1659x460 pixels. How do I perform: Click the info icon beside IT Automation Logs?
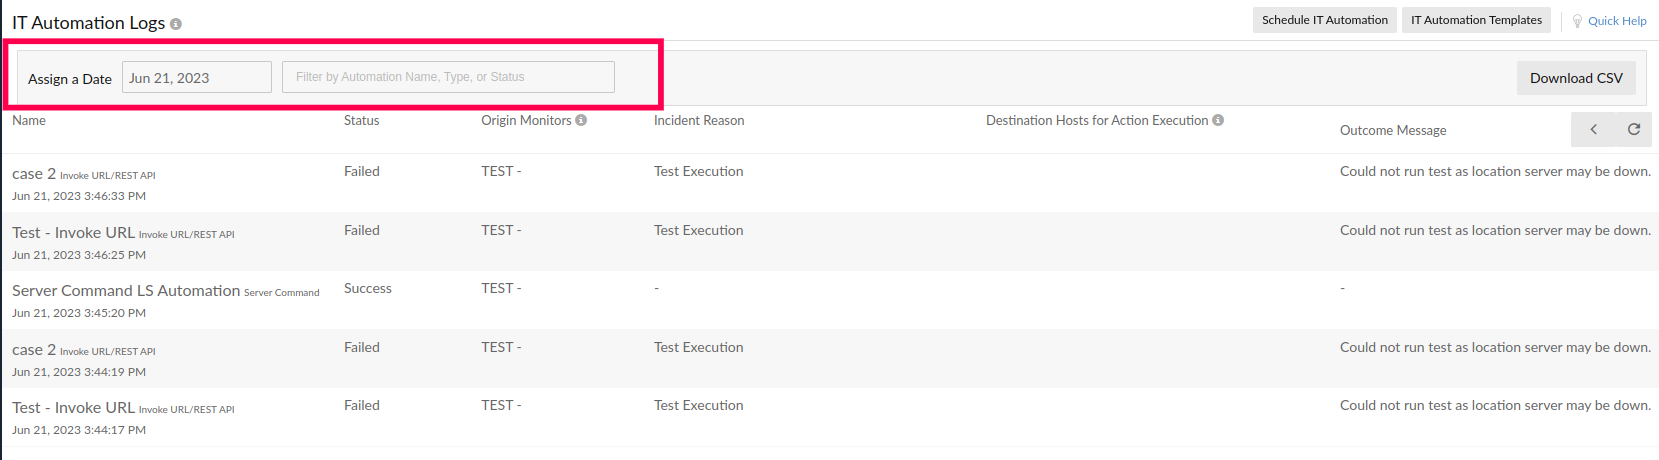click(x=176, y=24)
